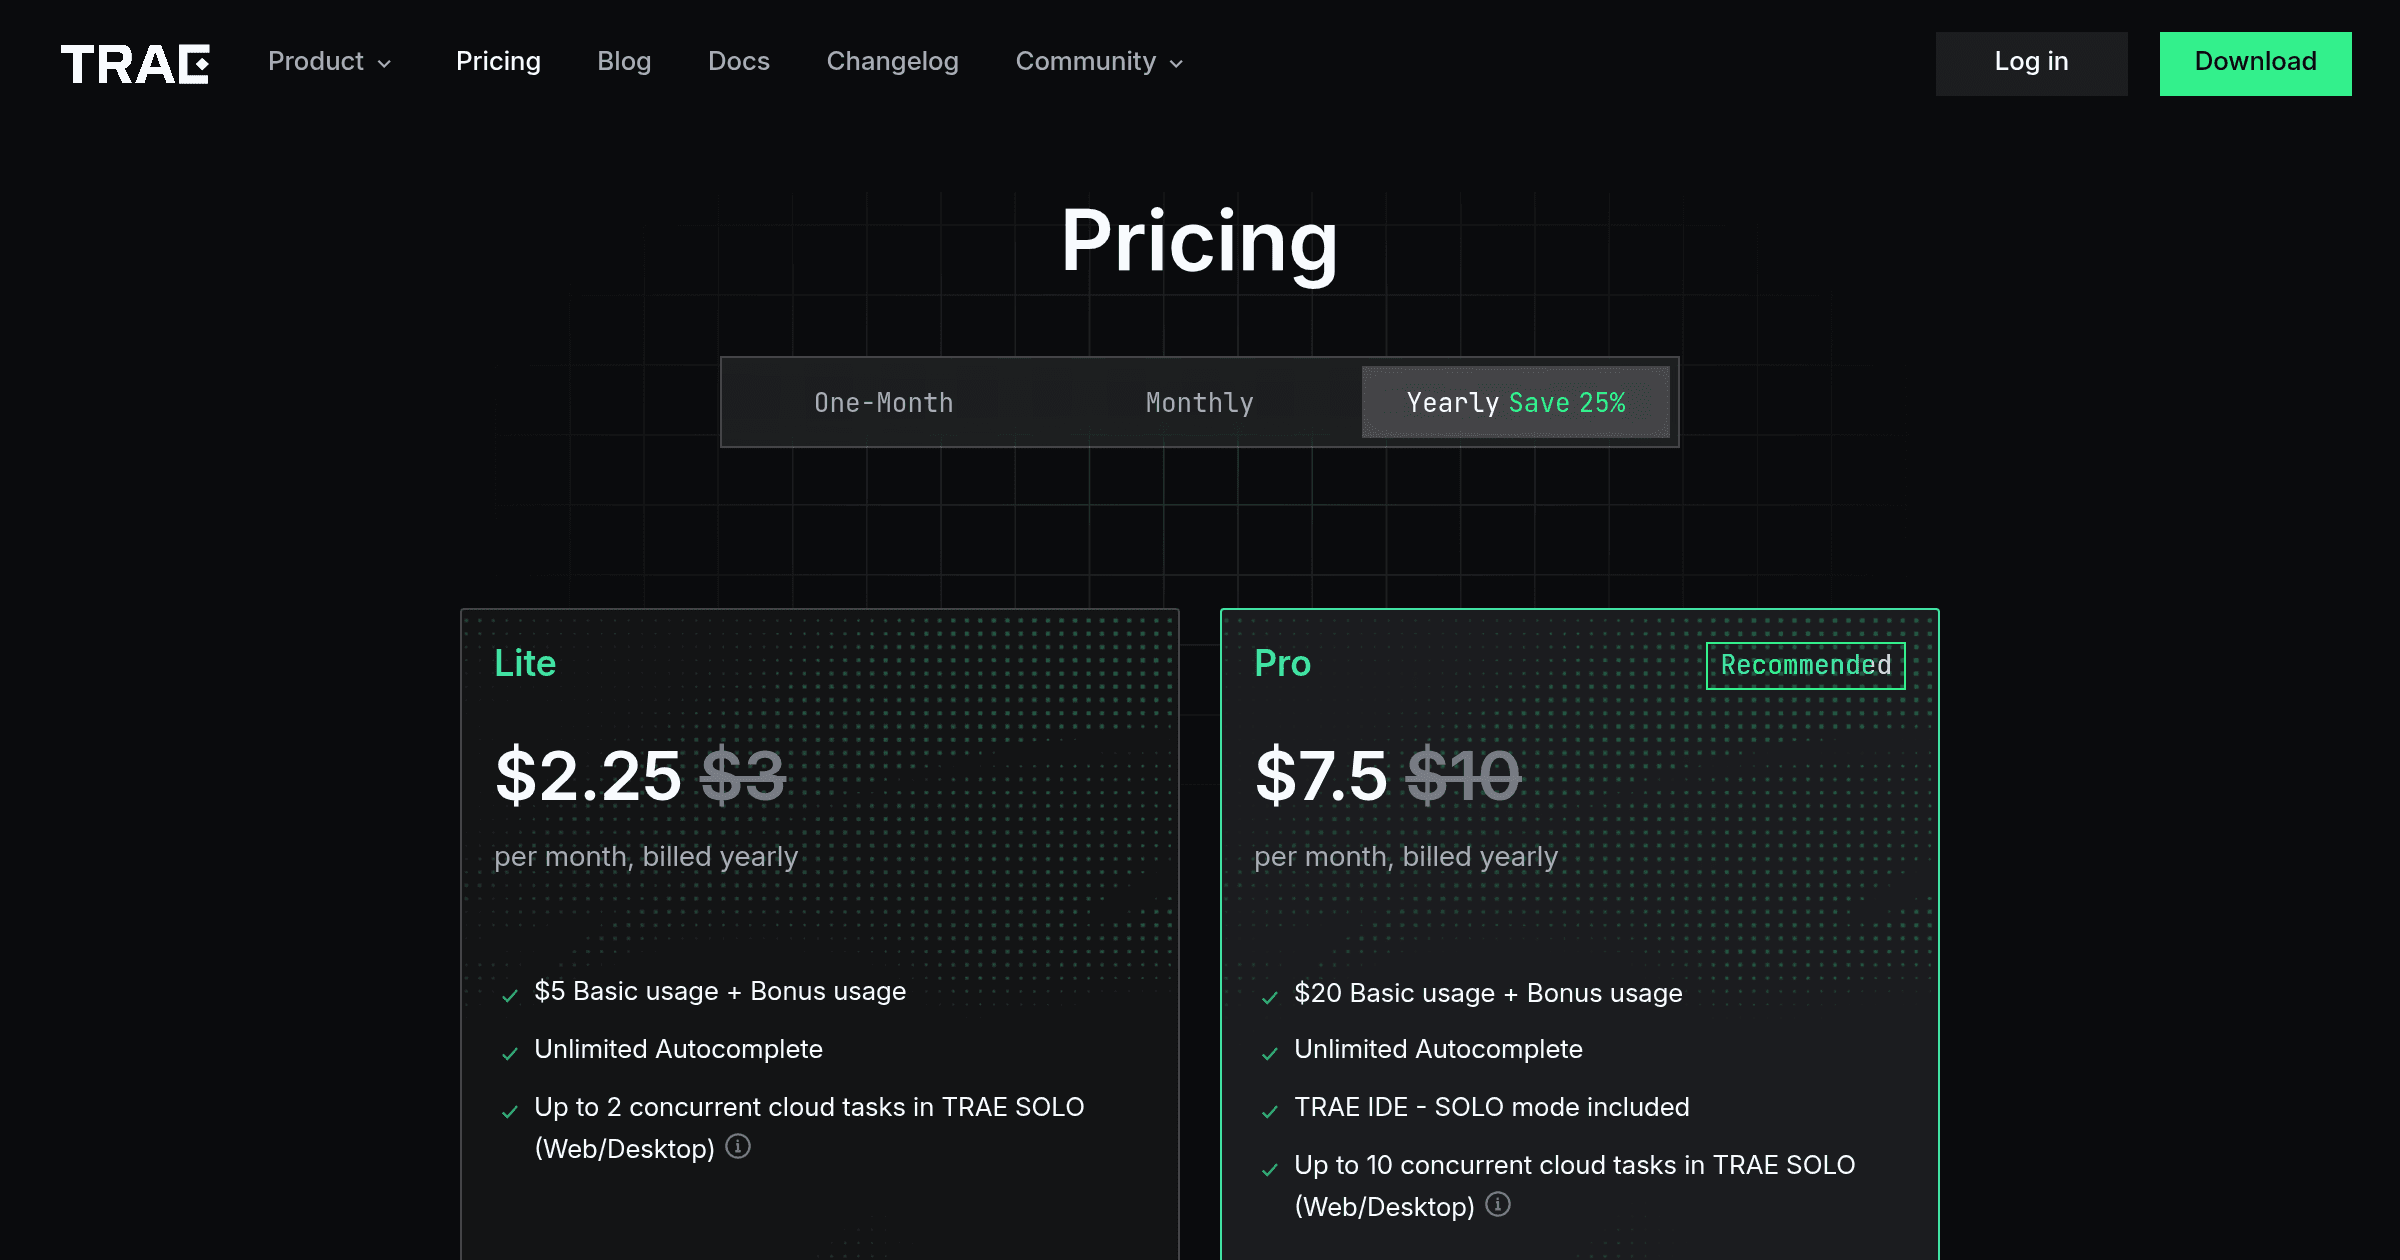
Task: Click checkmark beside TRAE IDE SOLO mode
Action: tap(1270, 1111)
